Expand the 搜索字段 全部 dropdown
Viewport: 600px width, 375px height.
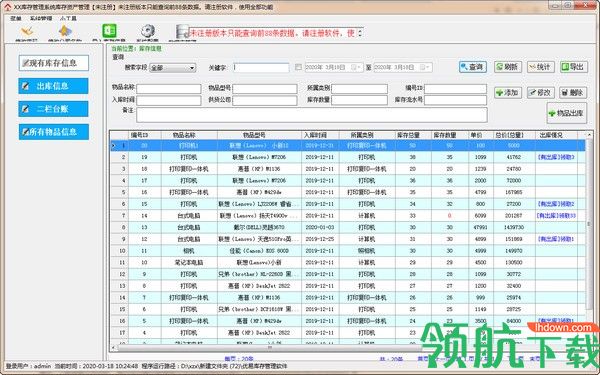pyautogui.click(x=192, y=68)
